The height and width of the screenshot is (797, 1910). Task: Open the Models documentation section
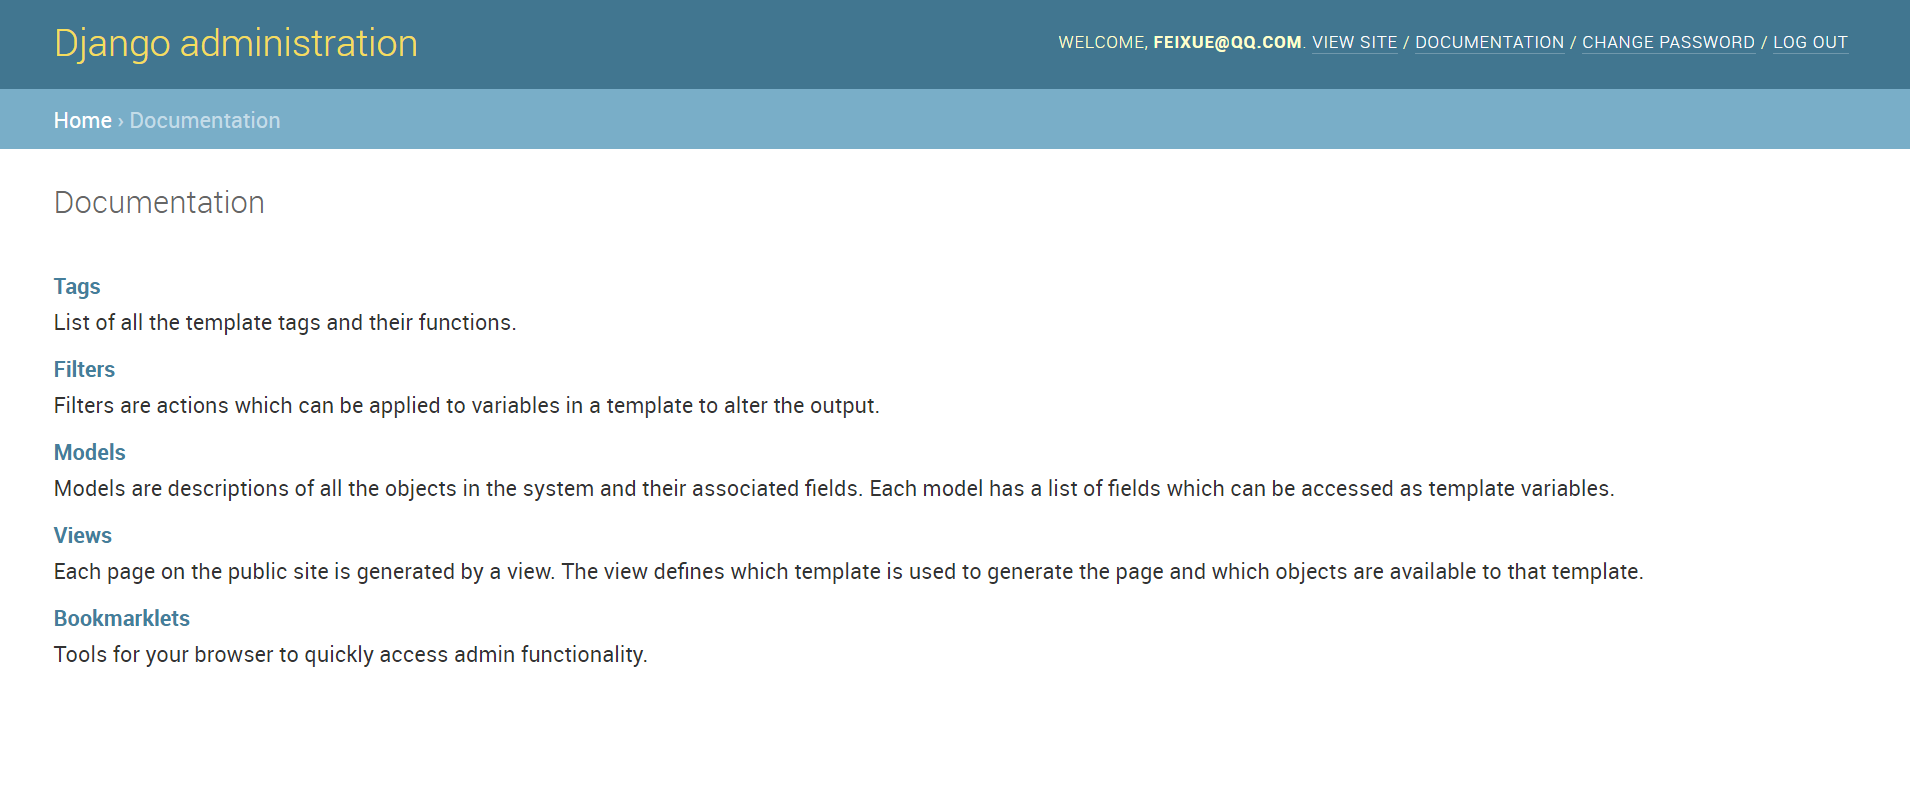point(89,452)
